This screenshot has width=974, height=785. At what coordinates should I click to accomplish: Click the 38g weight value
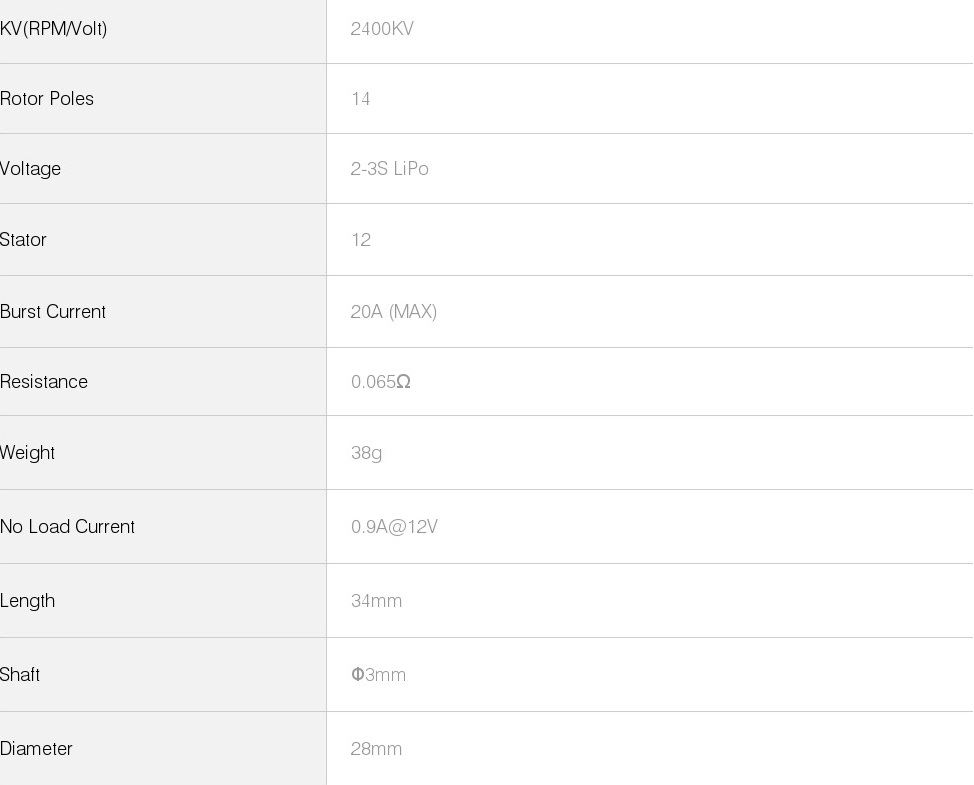(x=367, y=453)
